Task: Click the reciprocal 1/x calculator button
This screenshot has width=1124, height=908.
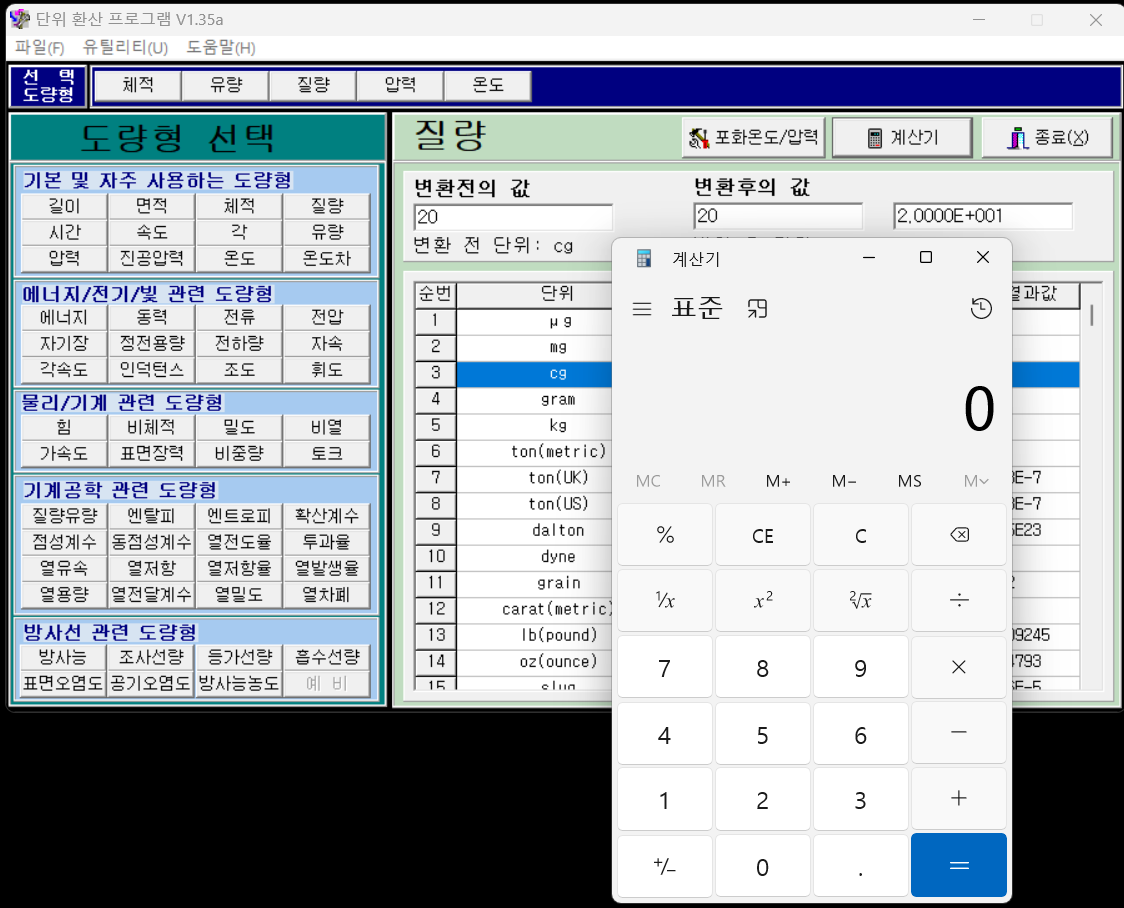Action: click(664, 601)
